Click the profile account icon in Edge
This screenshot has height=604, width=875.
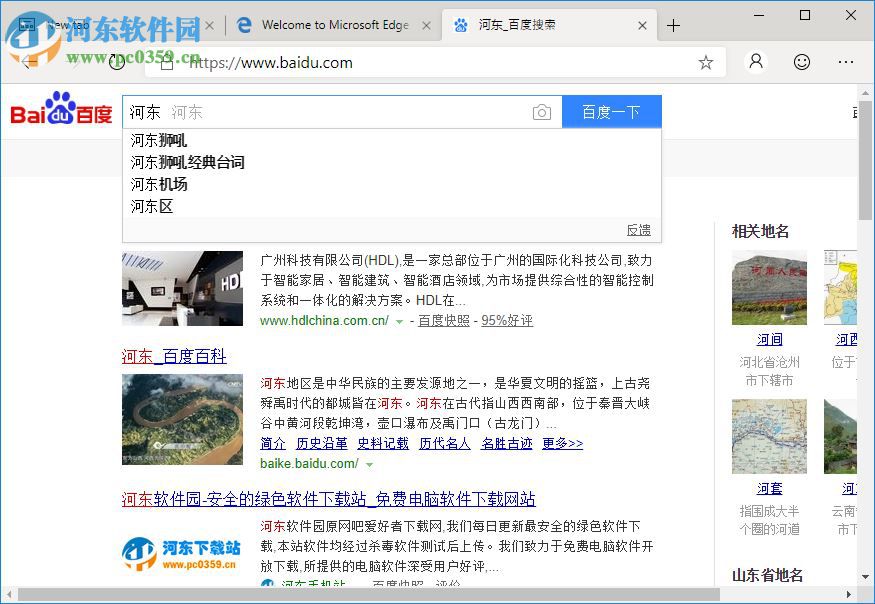(x=756, y=62)
